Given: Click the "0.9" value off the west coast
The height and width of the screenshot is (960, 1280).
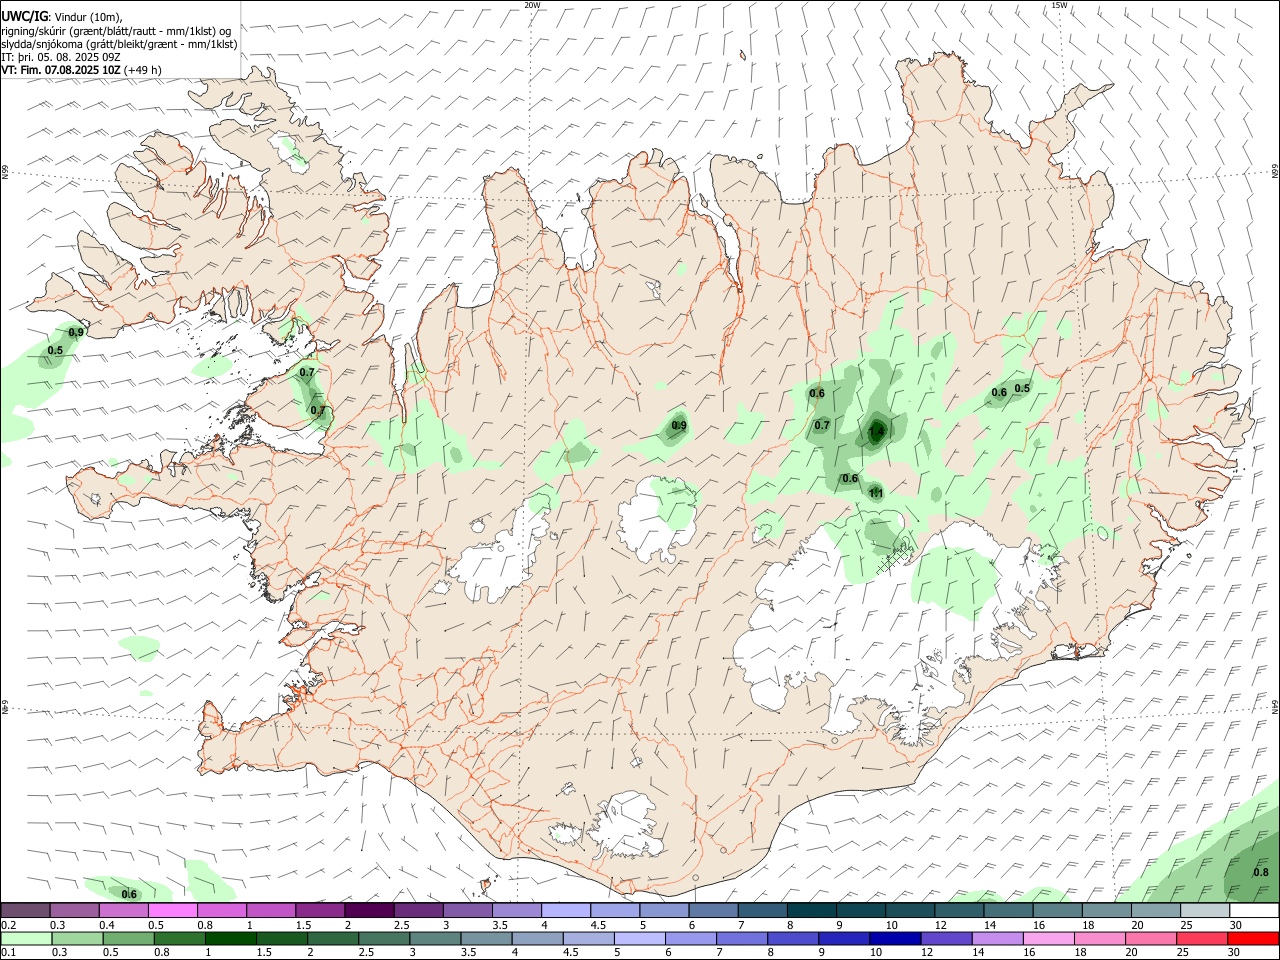Looking at the screenshot, I should (76, 332).
